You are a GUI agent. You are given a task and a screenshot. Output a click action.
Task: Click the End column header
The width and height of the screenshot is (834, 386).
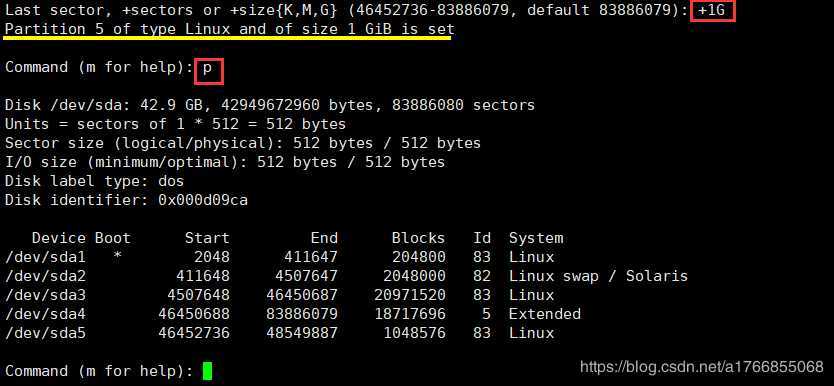pyautogui.click(x=324, y=238)
